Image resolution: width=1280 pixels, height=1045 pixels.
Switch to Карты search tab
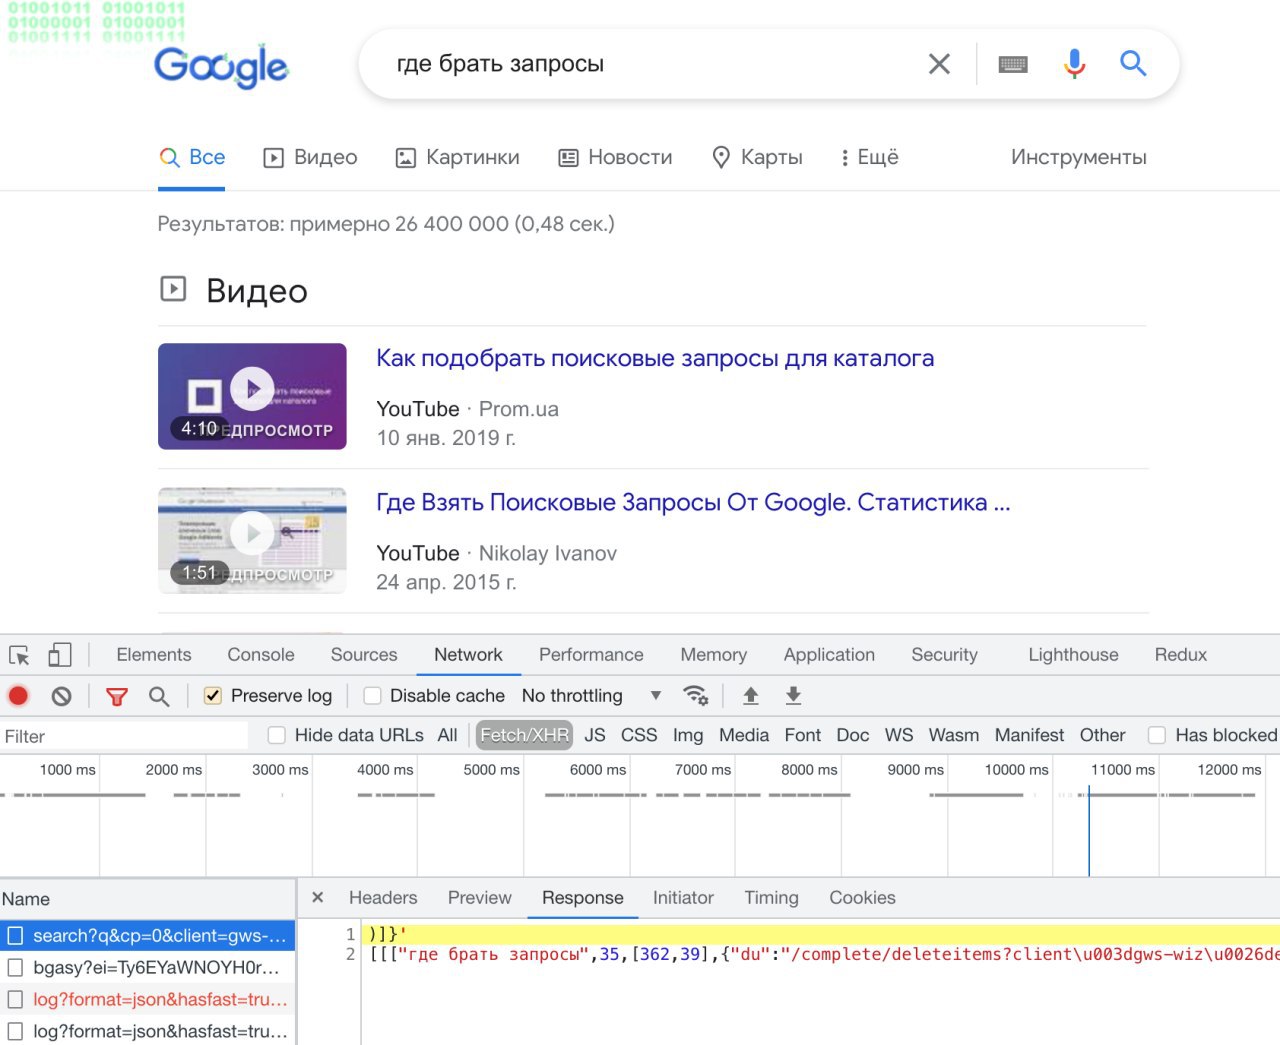click(x=757, y=157)
